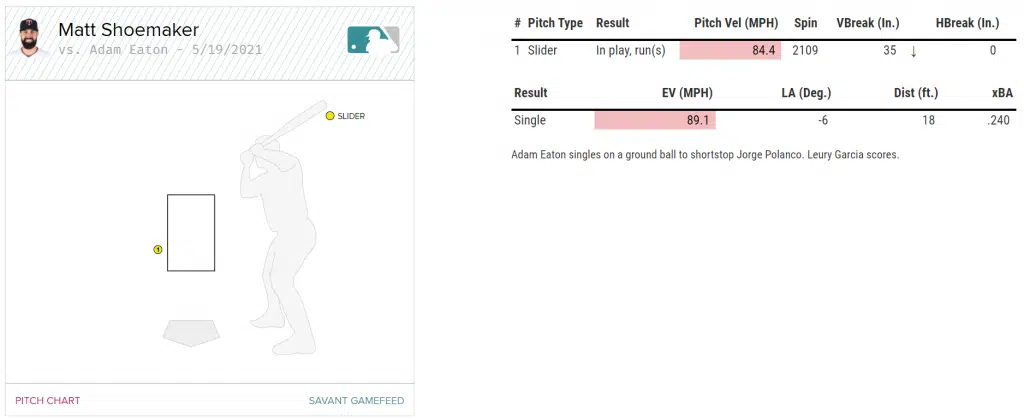Image resolution: width=1024 pixels, height=420 pixels.
Task: Click the highlighted 84.4 pitch velocity cell
Action: [x=729, y=51]
